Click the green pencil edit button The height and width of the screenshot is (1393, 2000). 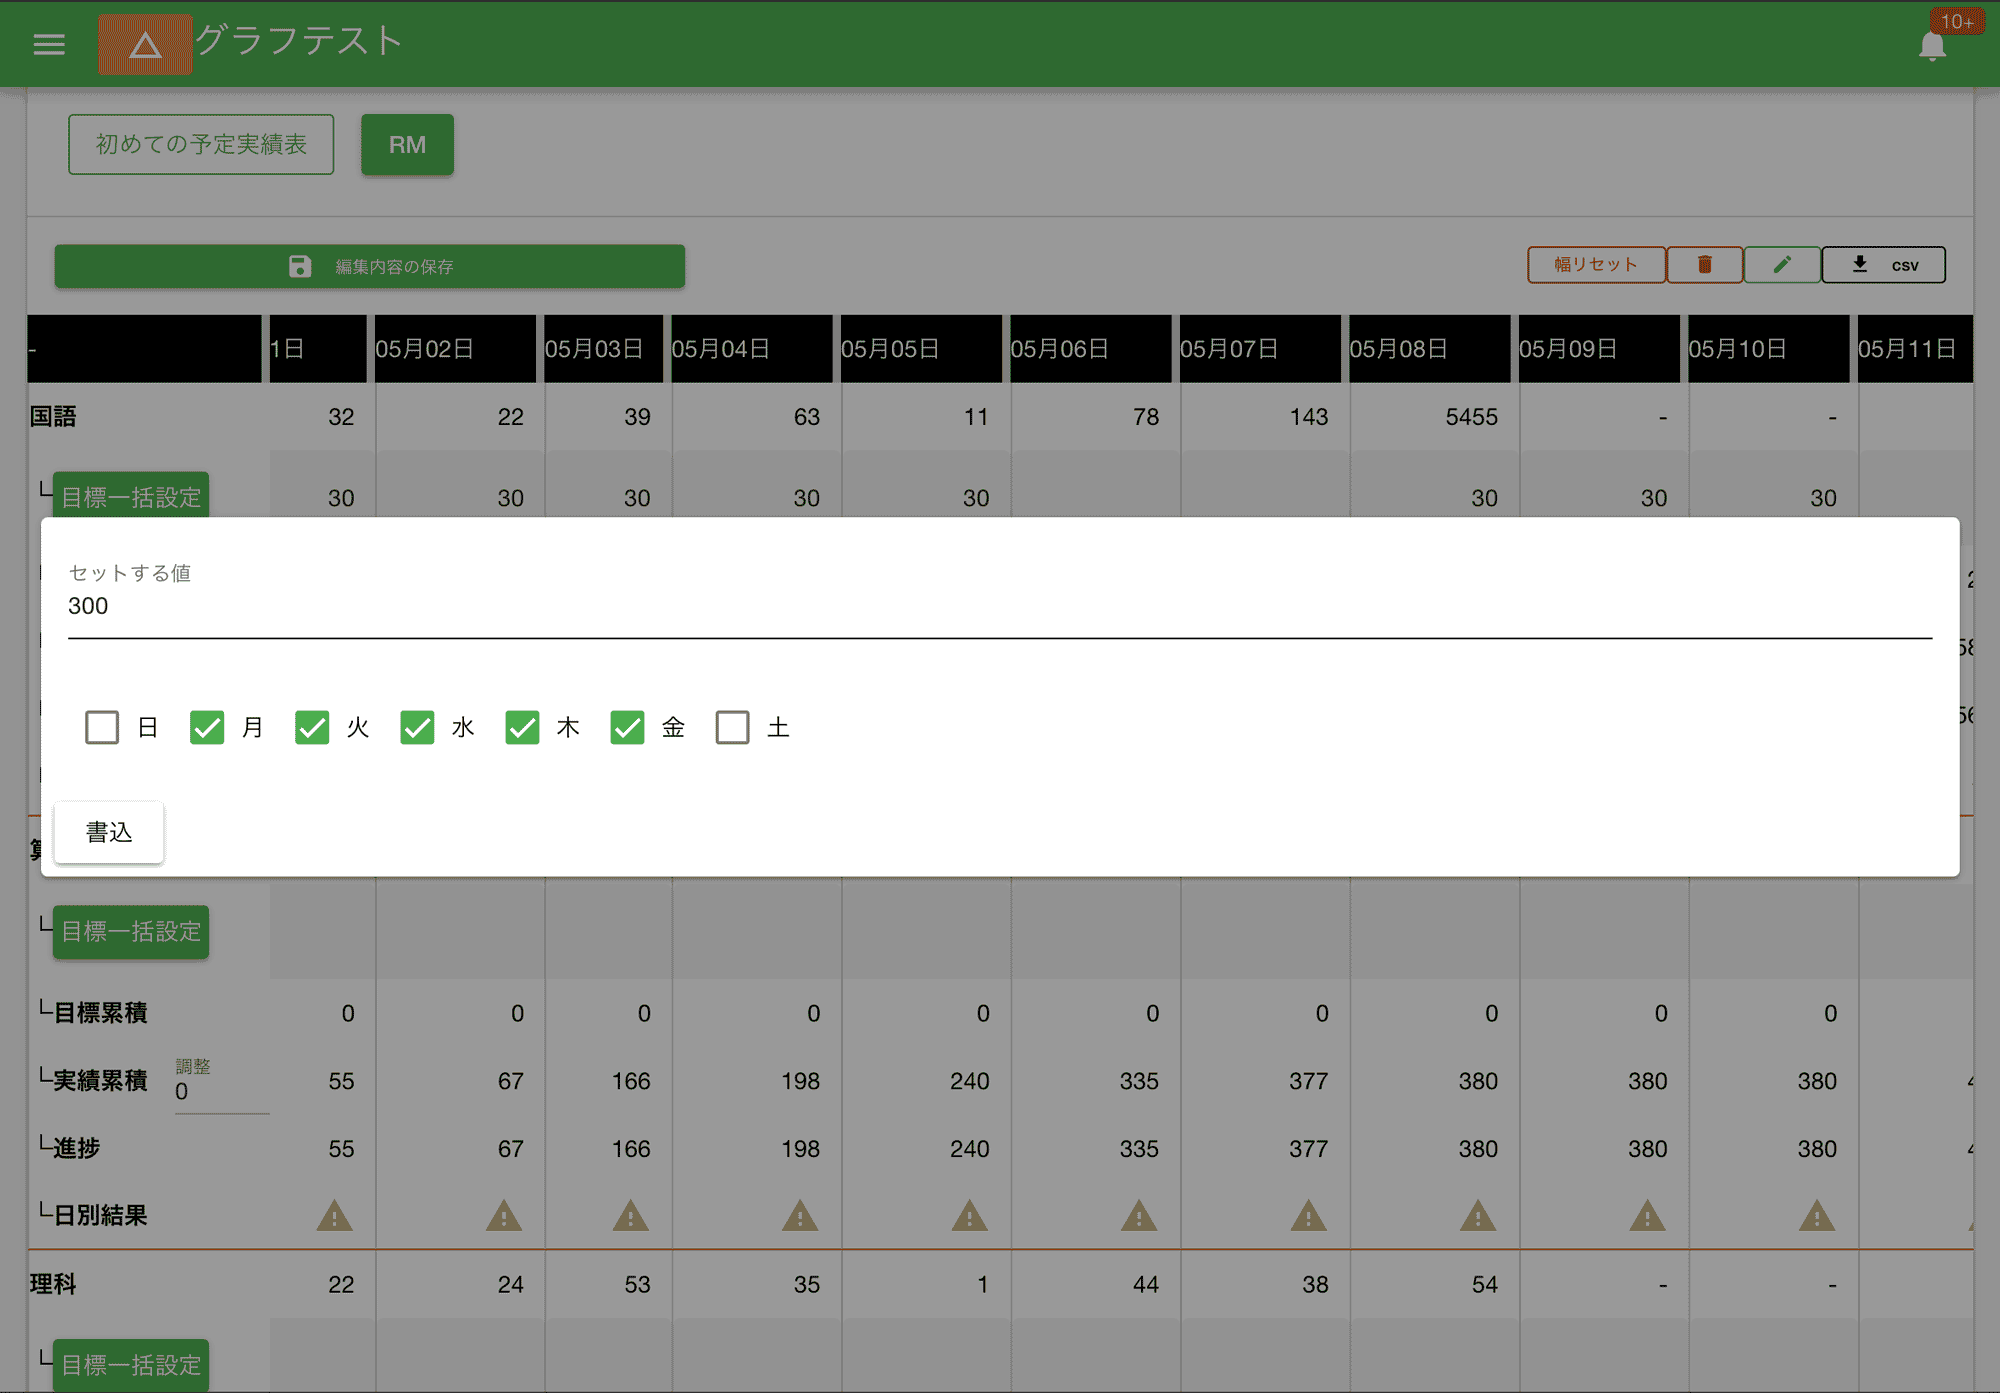(1781, 265)
